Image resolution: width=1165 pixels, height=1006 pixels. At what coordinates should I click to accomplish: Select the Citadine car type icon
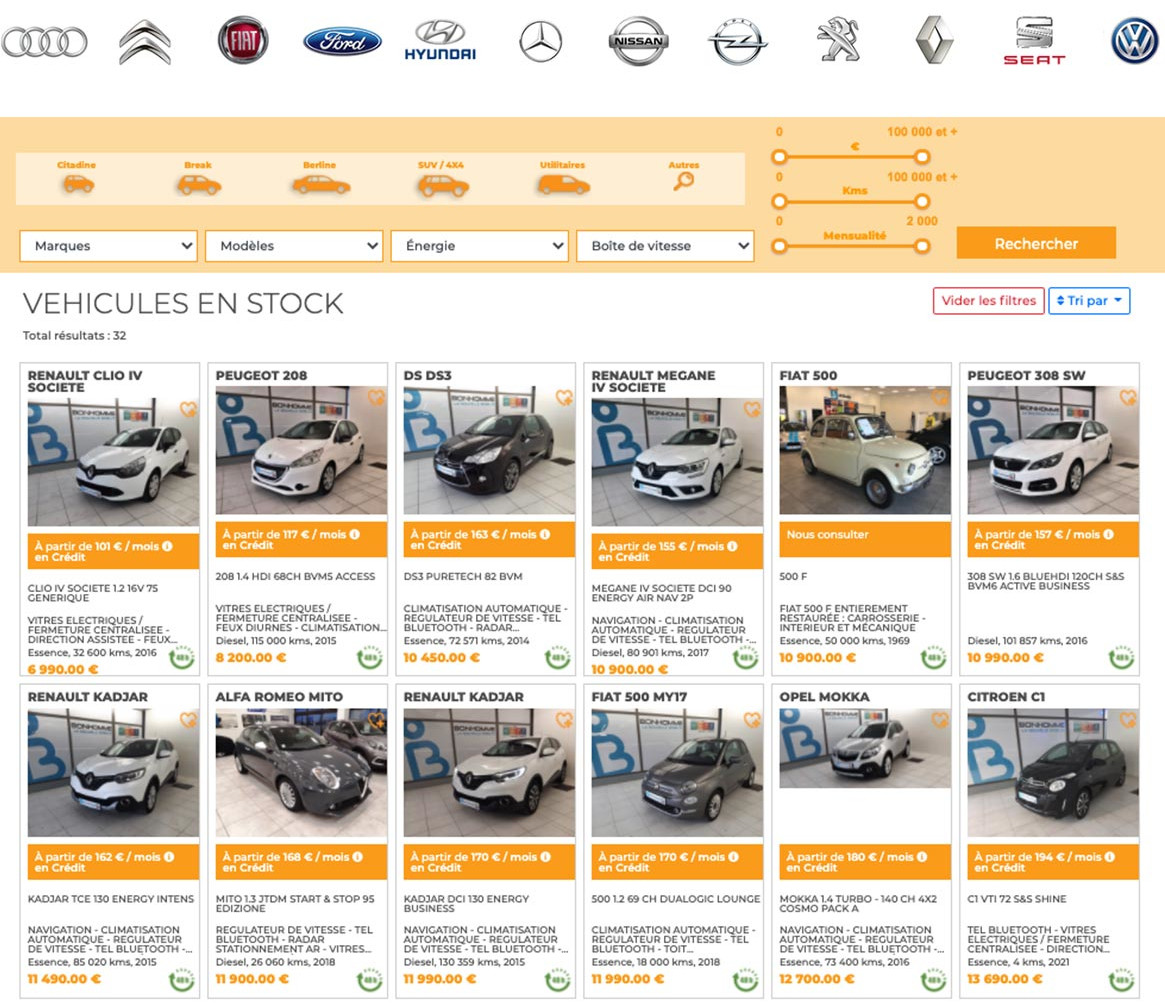78,184
